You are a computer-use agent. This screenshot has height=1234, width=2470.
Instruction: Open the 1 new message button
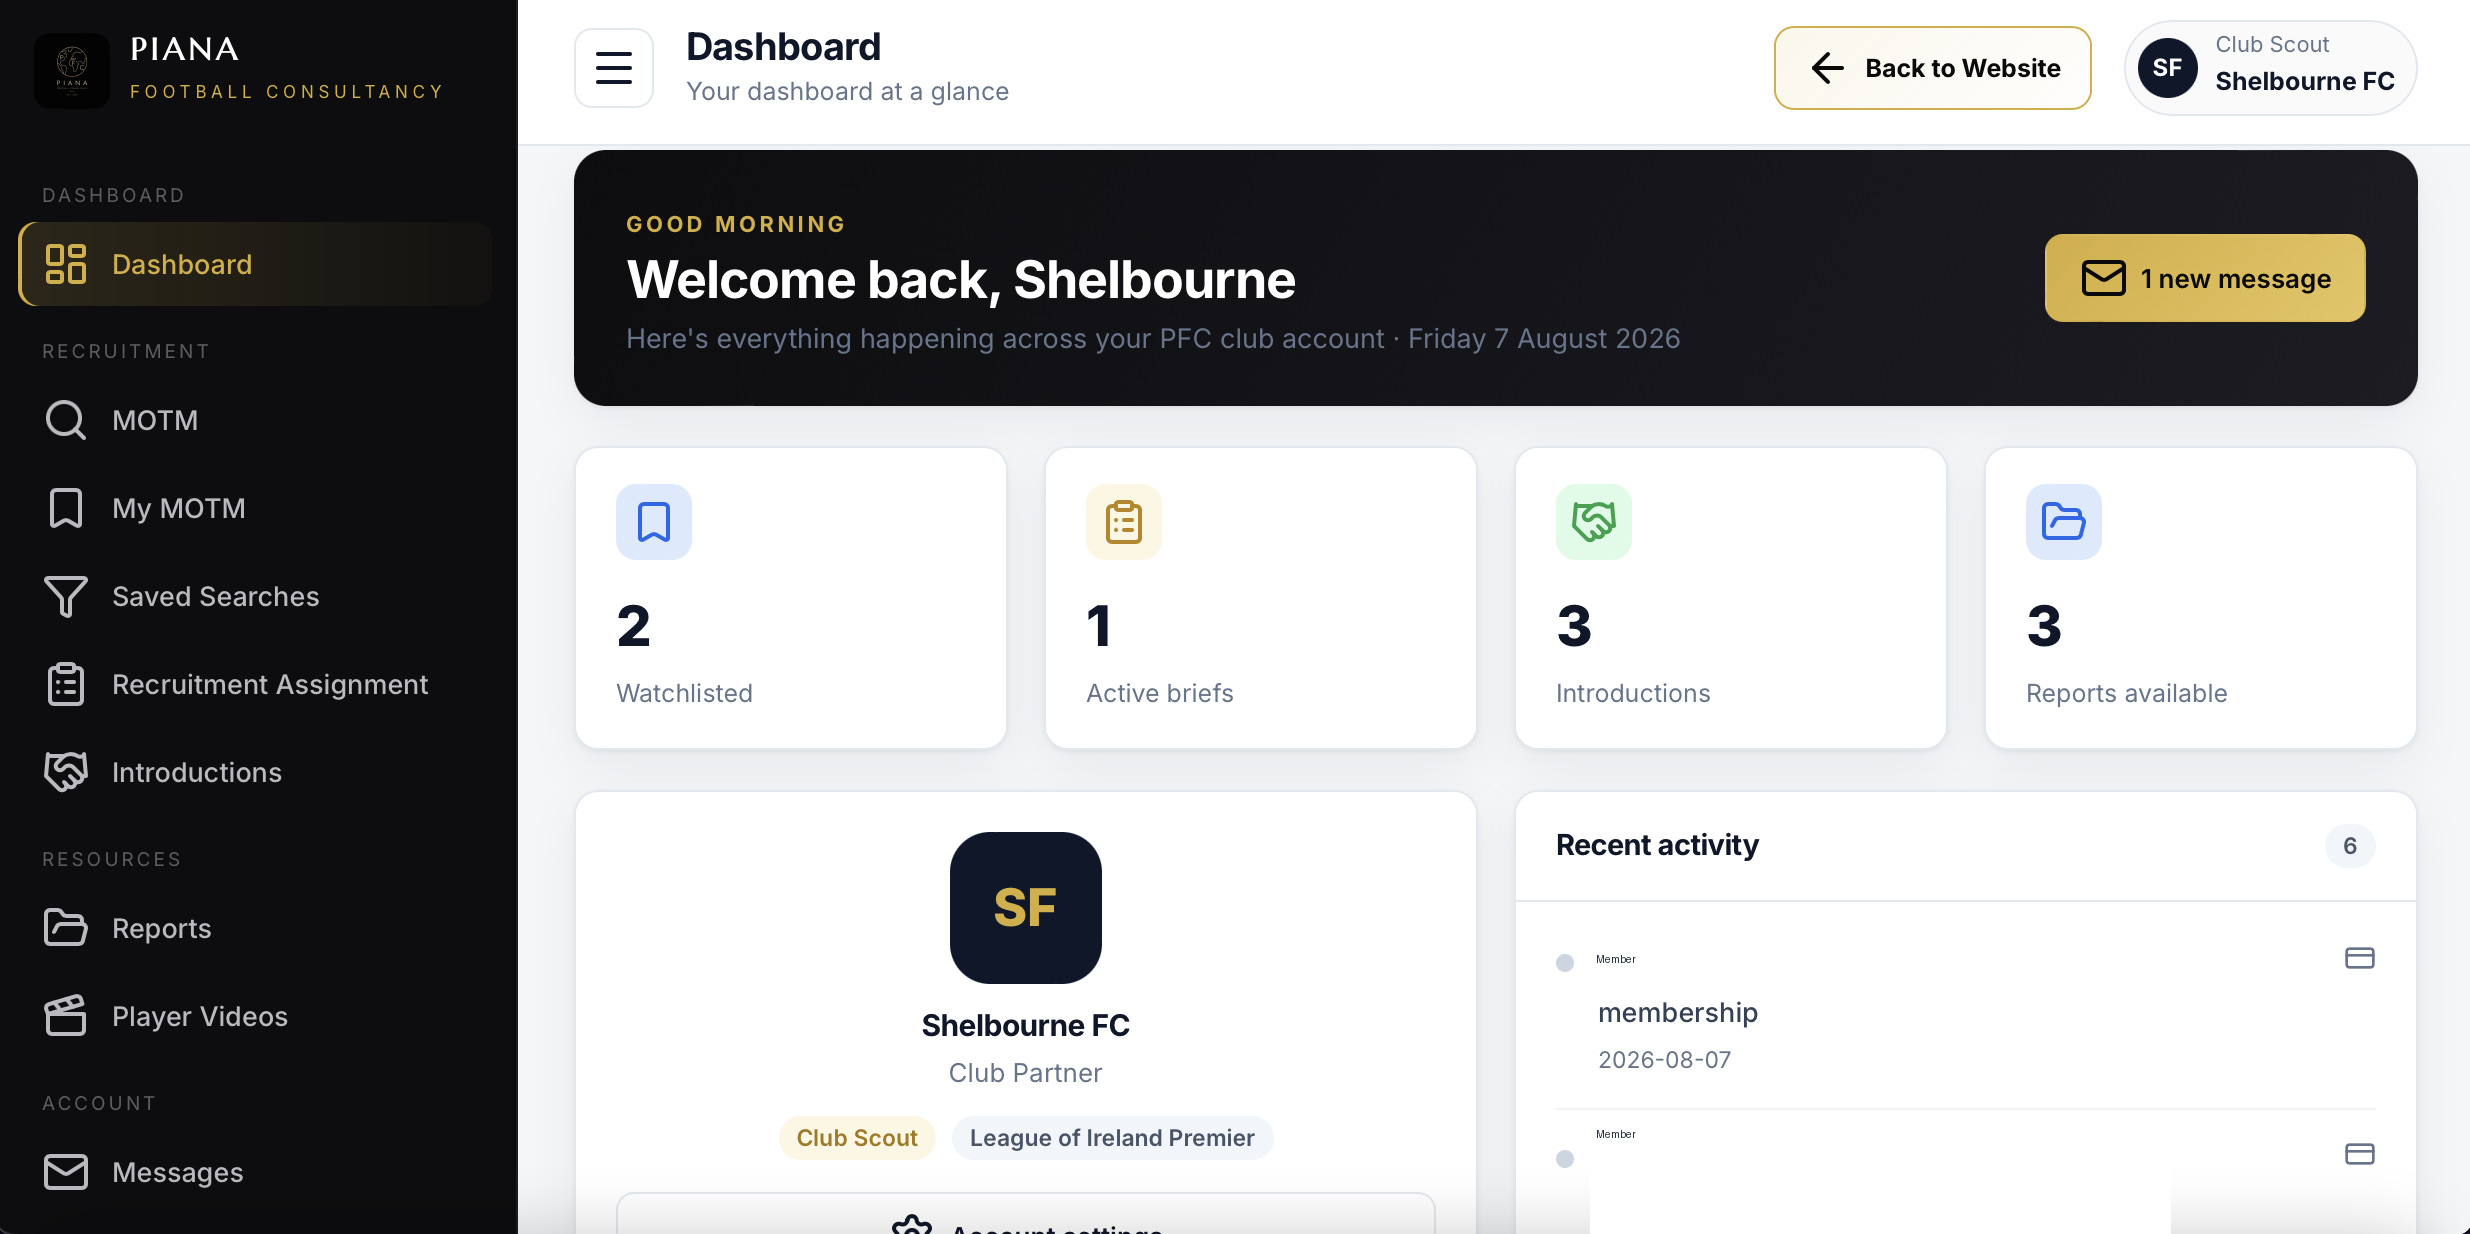2205,278
